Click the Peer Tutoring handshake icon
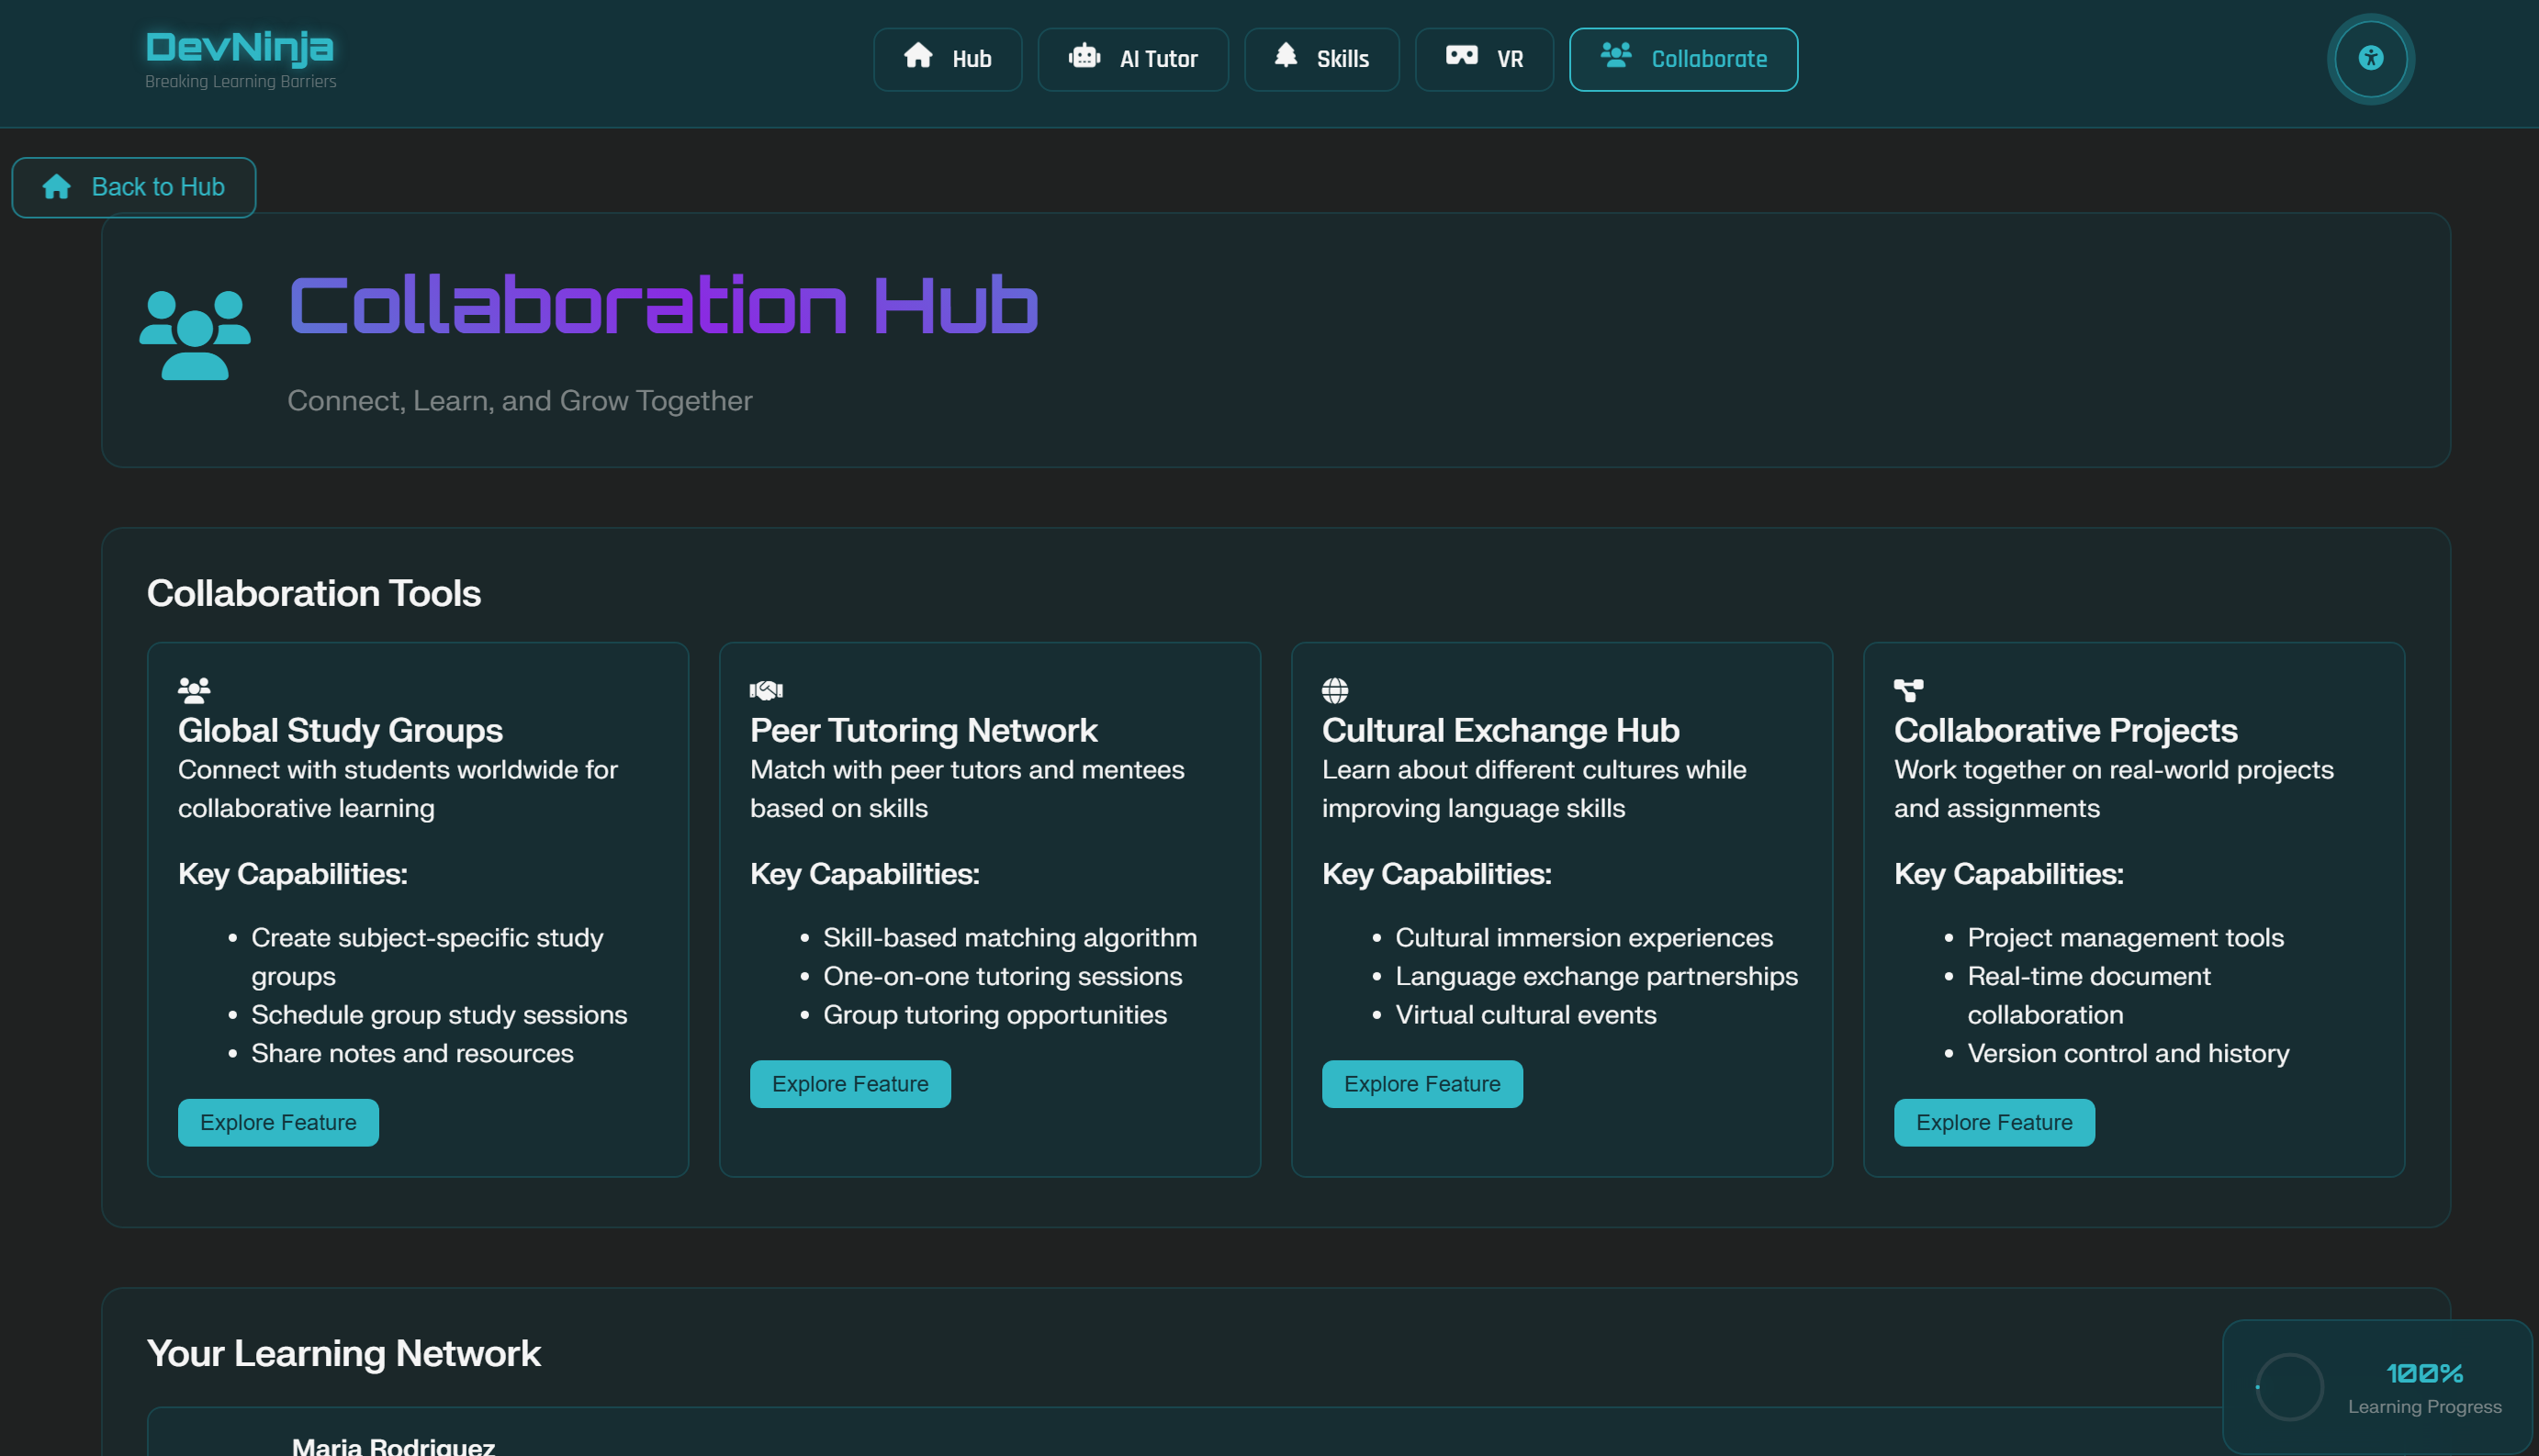This screenshot has height=1456, width=2539. coord(766,690)
